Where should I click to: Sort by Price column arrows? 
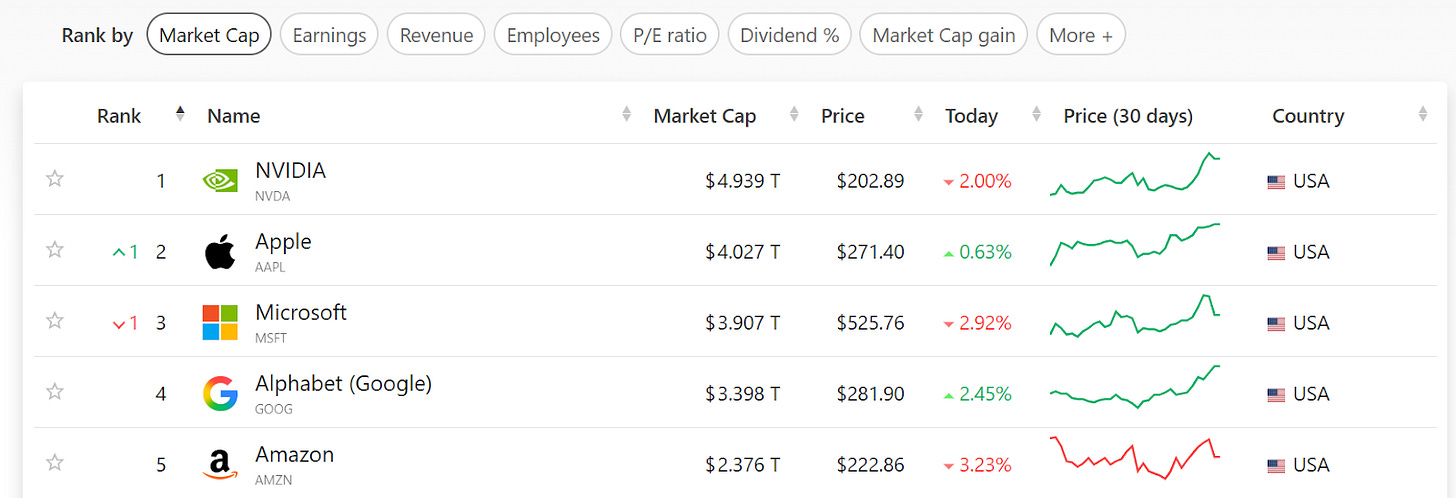918,114
